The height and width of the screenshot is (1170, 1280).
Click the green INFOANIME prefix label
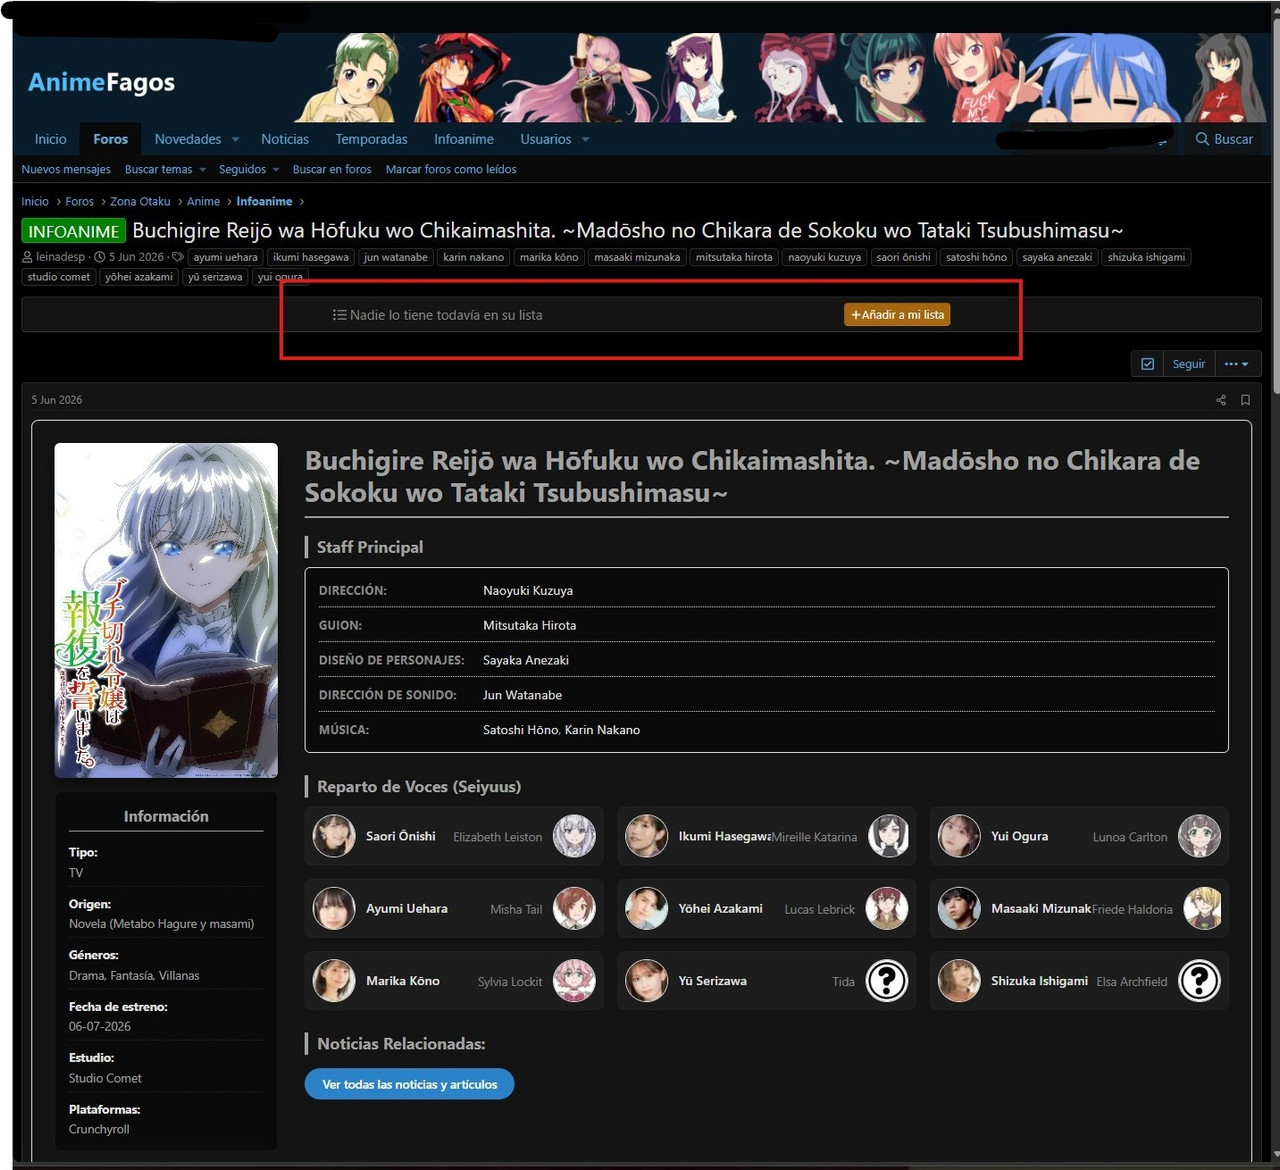click(74, 231)
